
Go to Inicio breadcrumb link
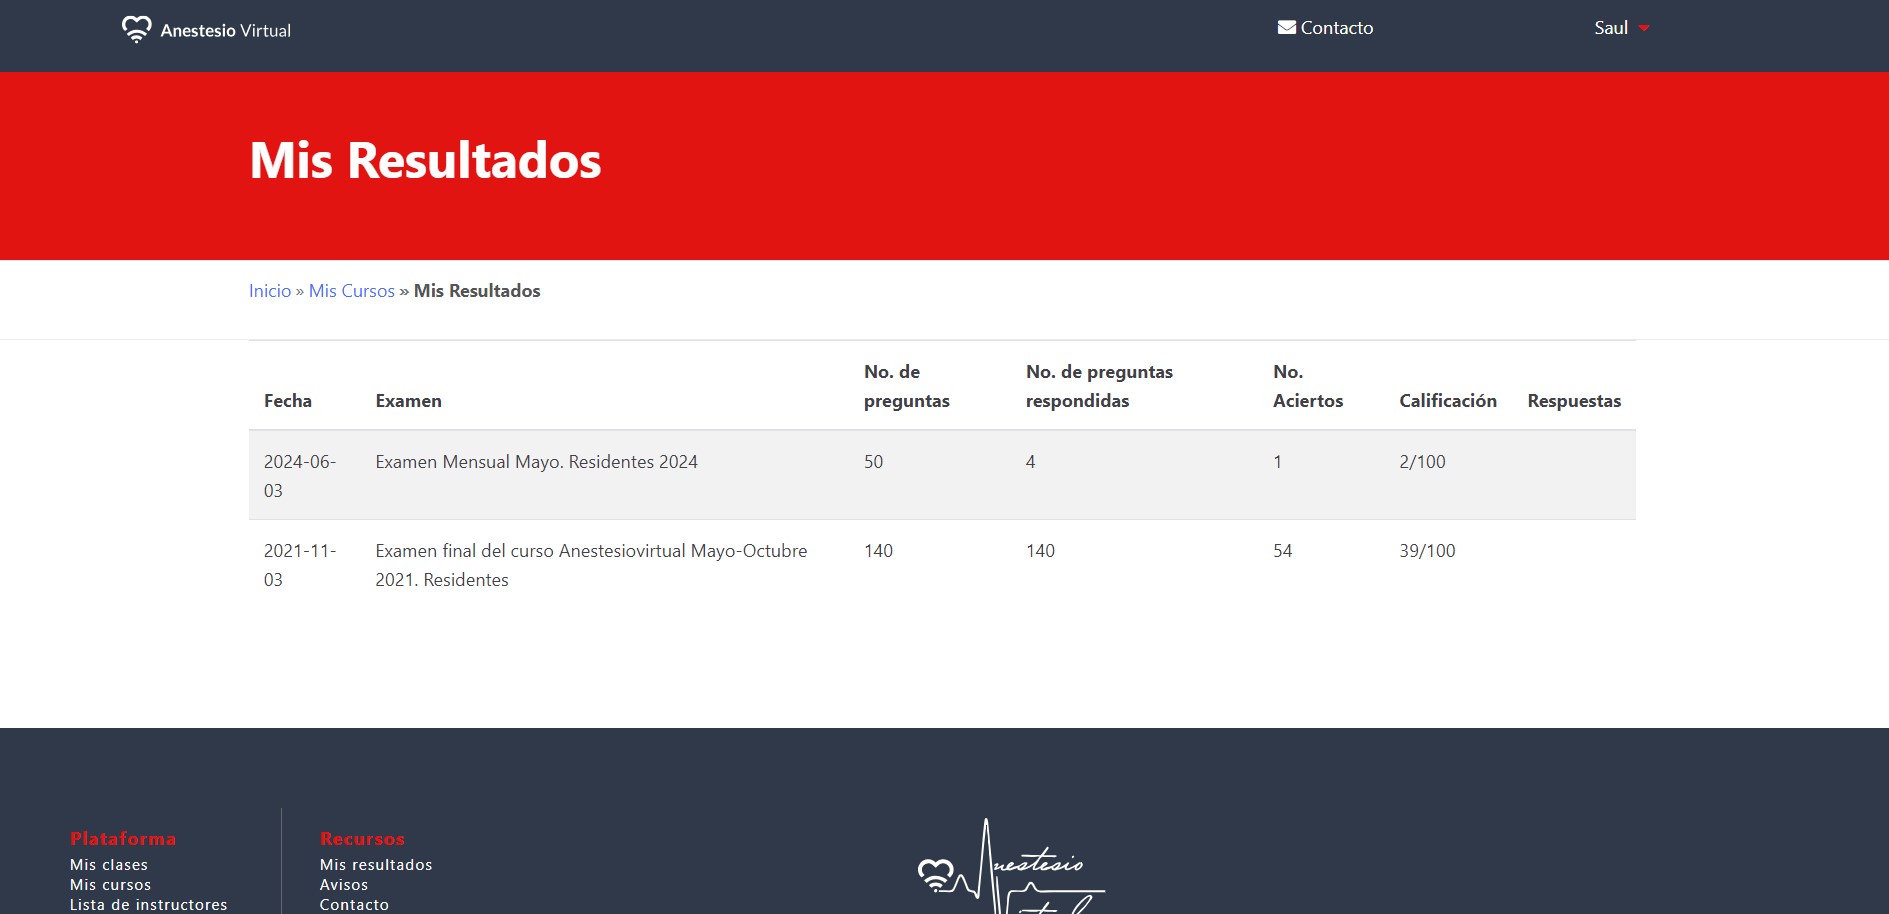coord(270,291)
